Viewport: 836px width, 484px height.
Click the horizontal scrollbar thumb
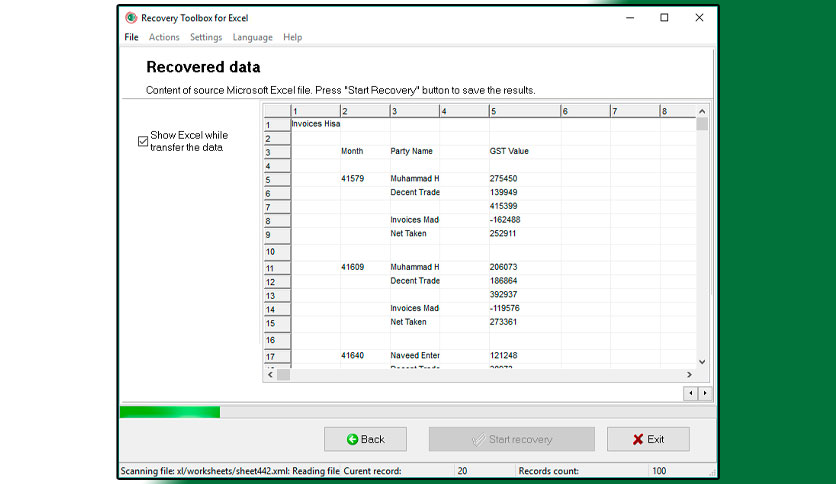284,375
